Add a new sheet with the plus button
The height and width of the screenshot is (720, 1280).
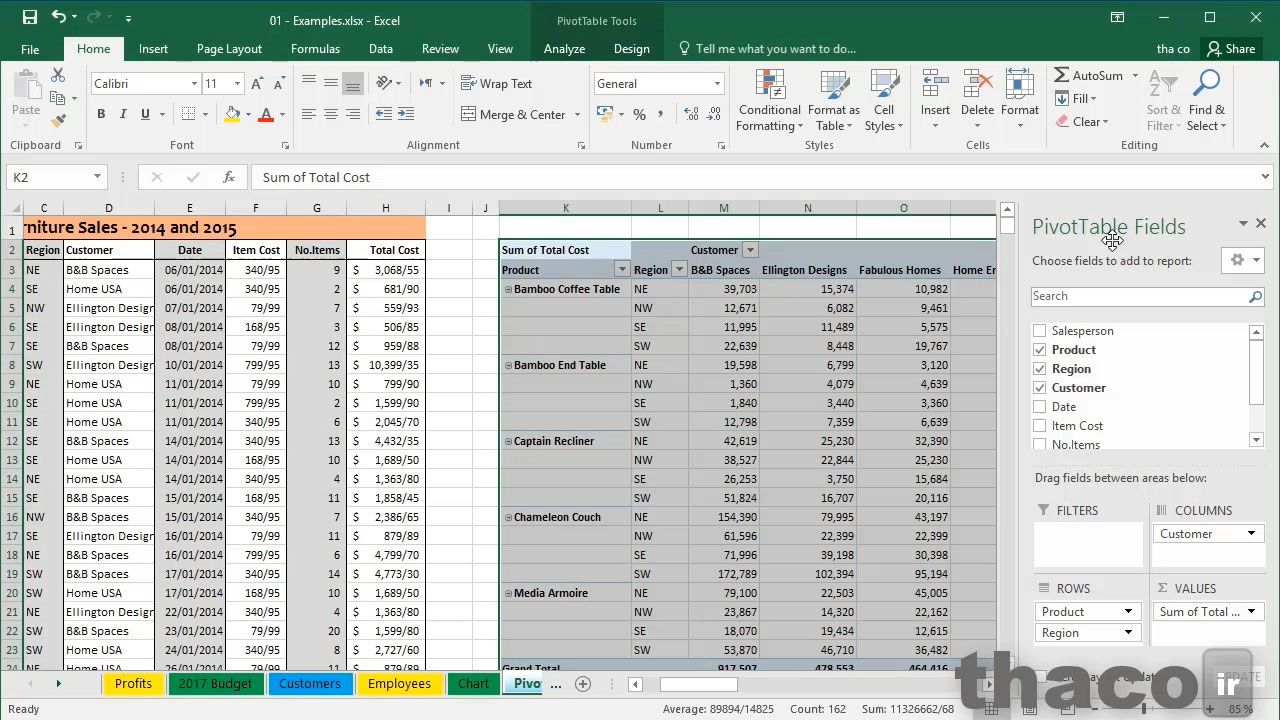[x=583, y=684]
